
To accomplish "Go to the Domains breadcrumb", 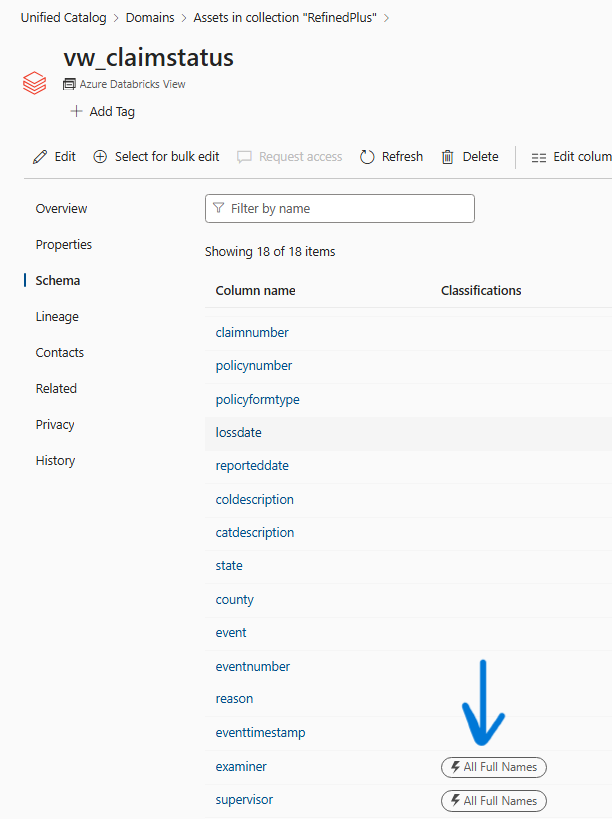I will (x=150, y=18).
